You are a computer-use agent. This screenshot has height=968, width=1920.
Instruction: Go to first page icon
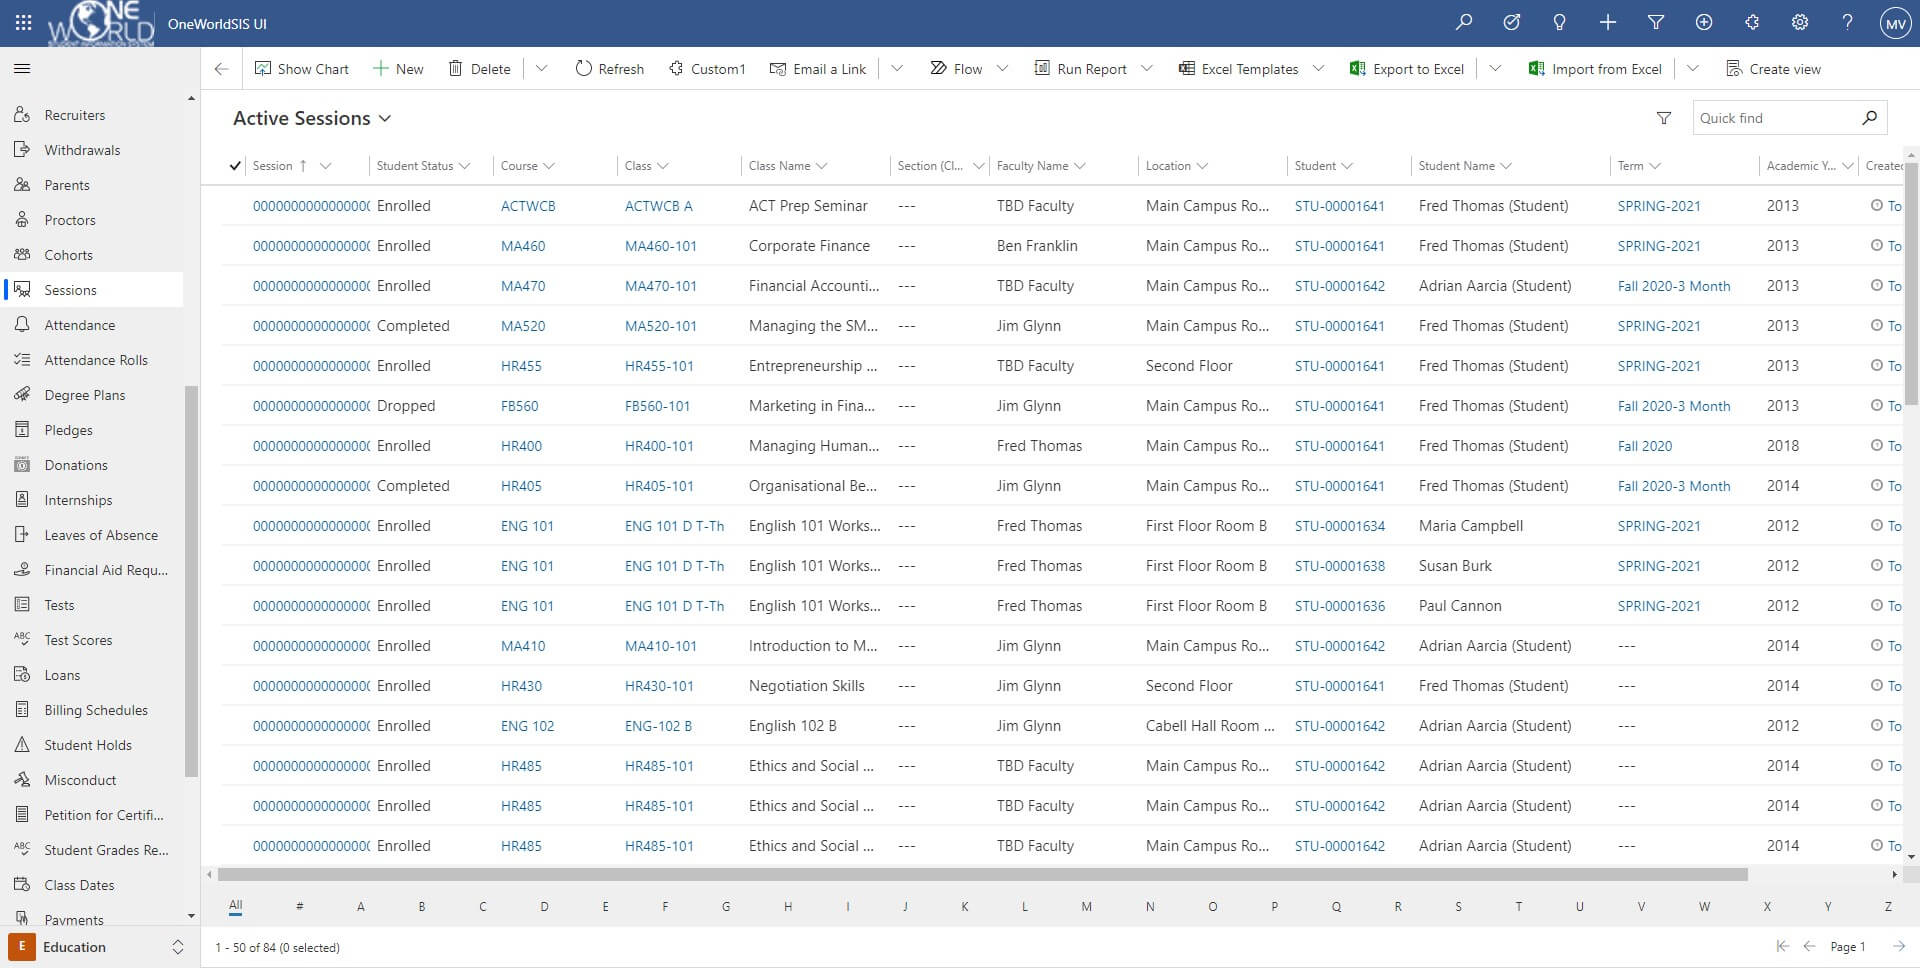click(1782, 946)
